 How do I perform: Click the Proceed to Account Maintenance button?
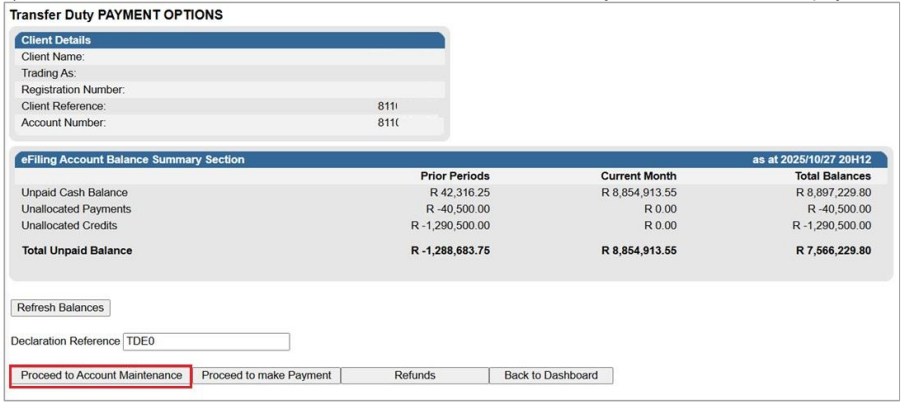pos(100,375)
